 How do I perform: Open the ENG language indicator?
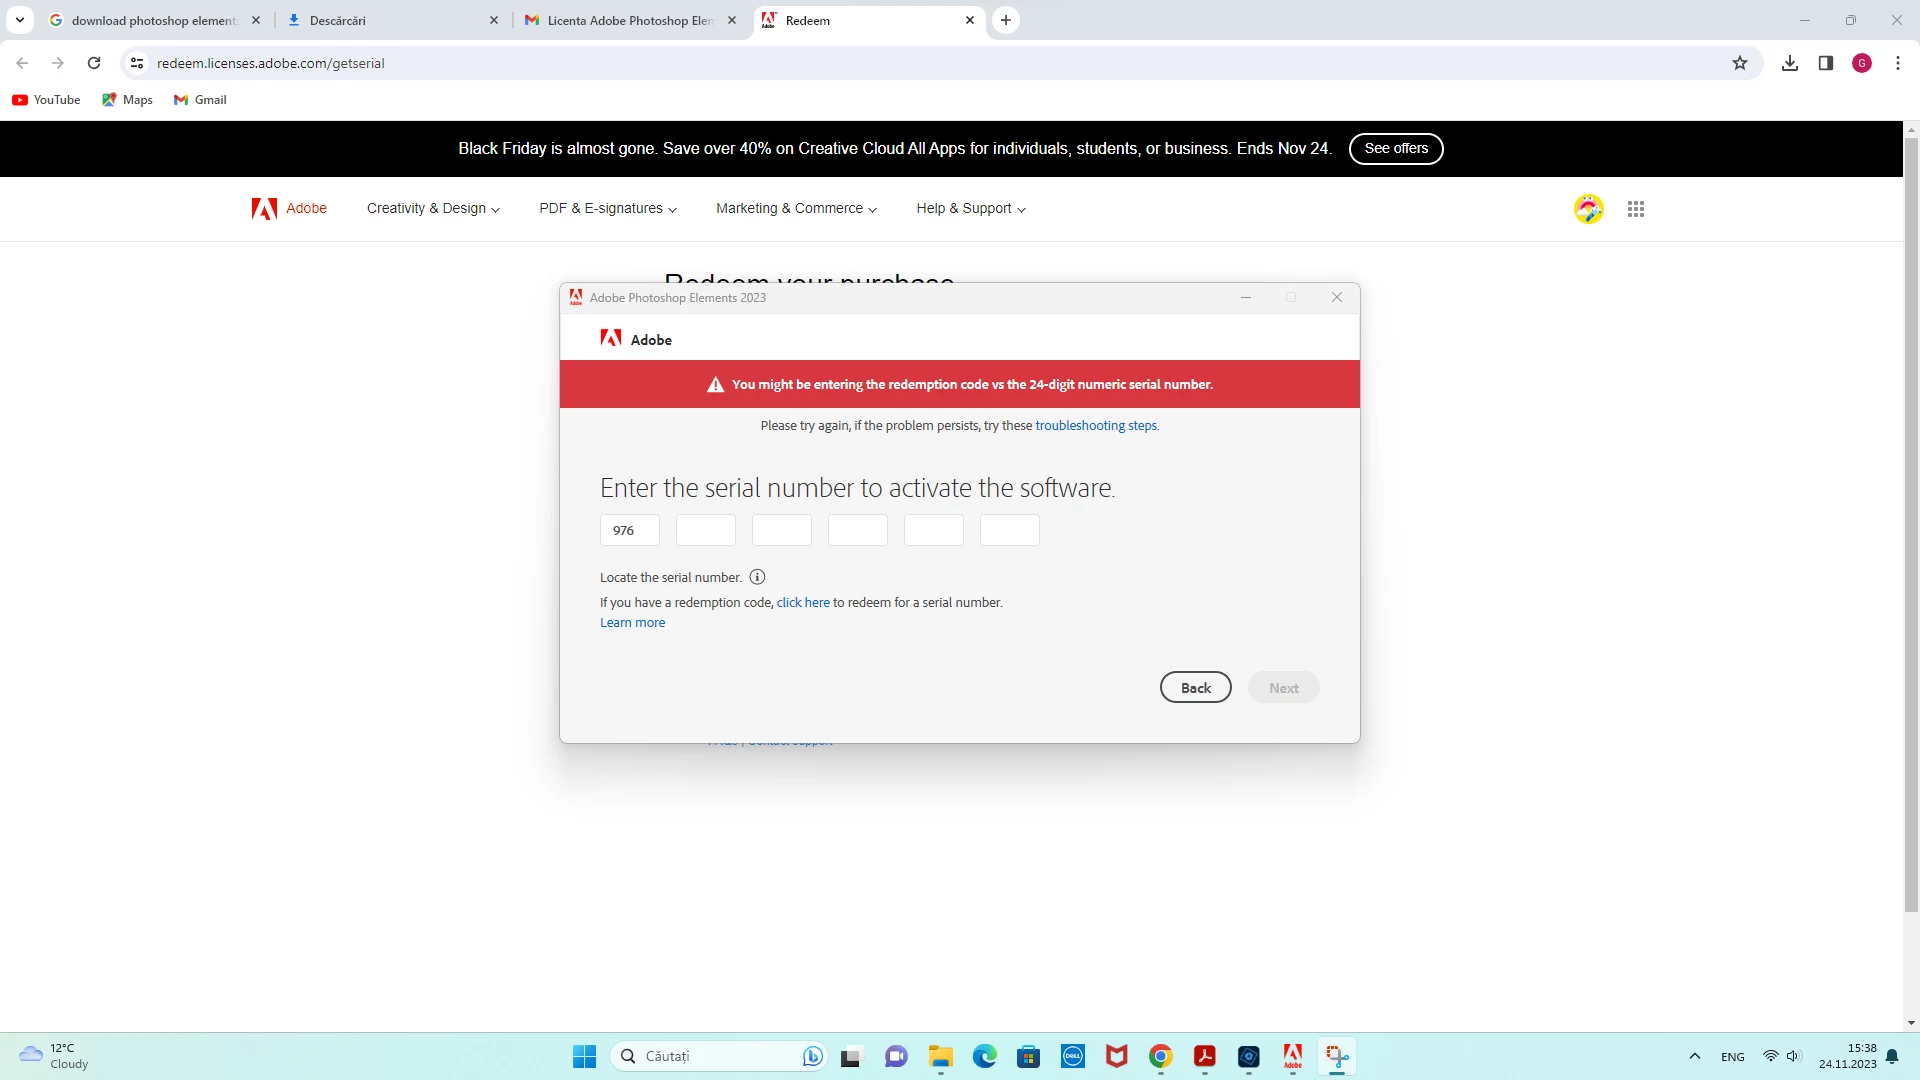point(1733,1056)
